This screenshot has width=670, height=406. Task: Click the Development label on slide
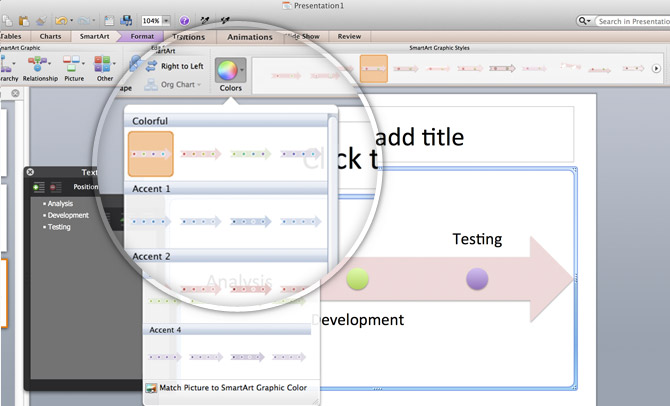358,320
